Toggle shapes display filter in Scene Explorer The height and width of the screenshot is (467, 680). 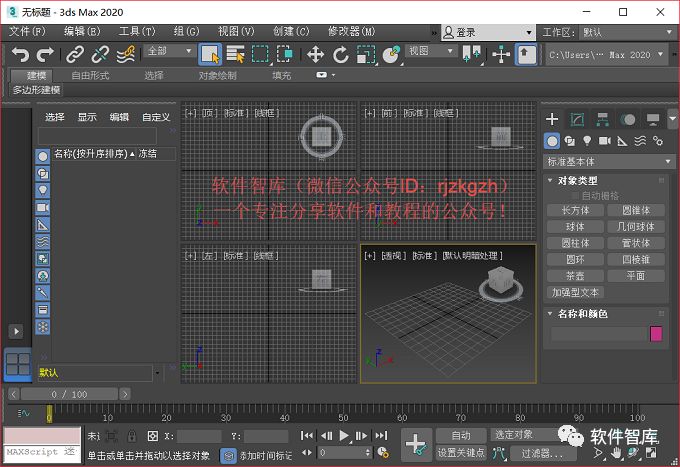point(42,173)
